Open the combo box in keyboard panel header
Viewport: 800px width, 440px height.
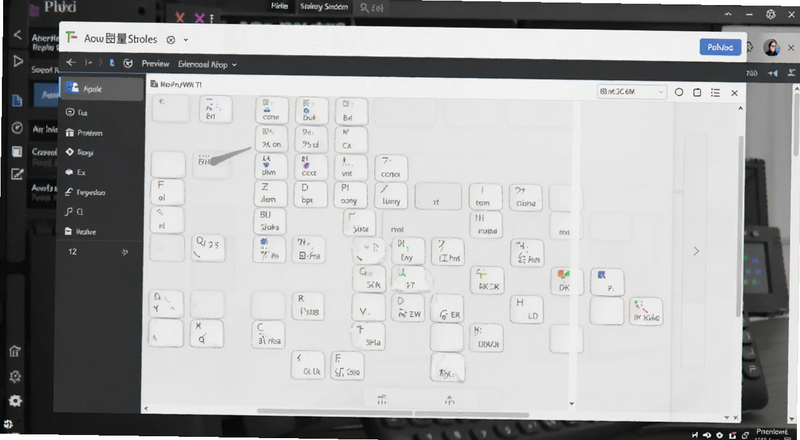coord(632,92)
